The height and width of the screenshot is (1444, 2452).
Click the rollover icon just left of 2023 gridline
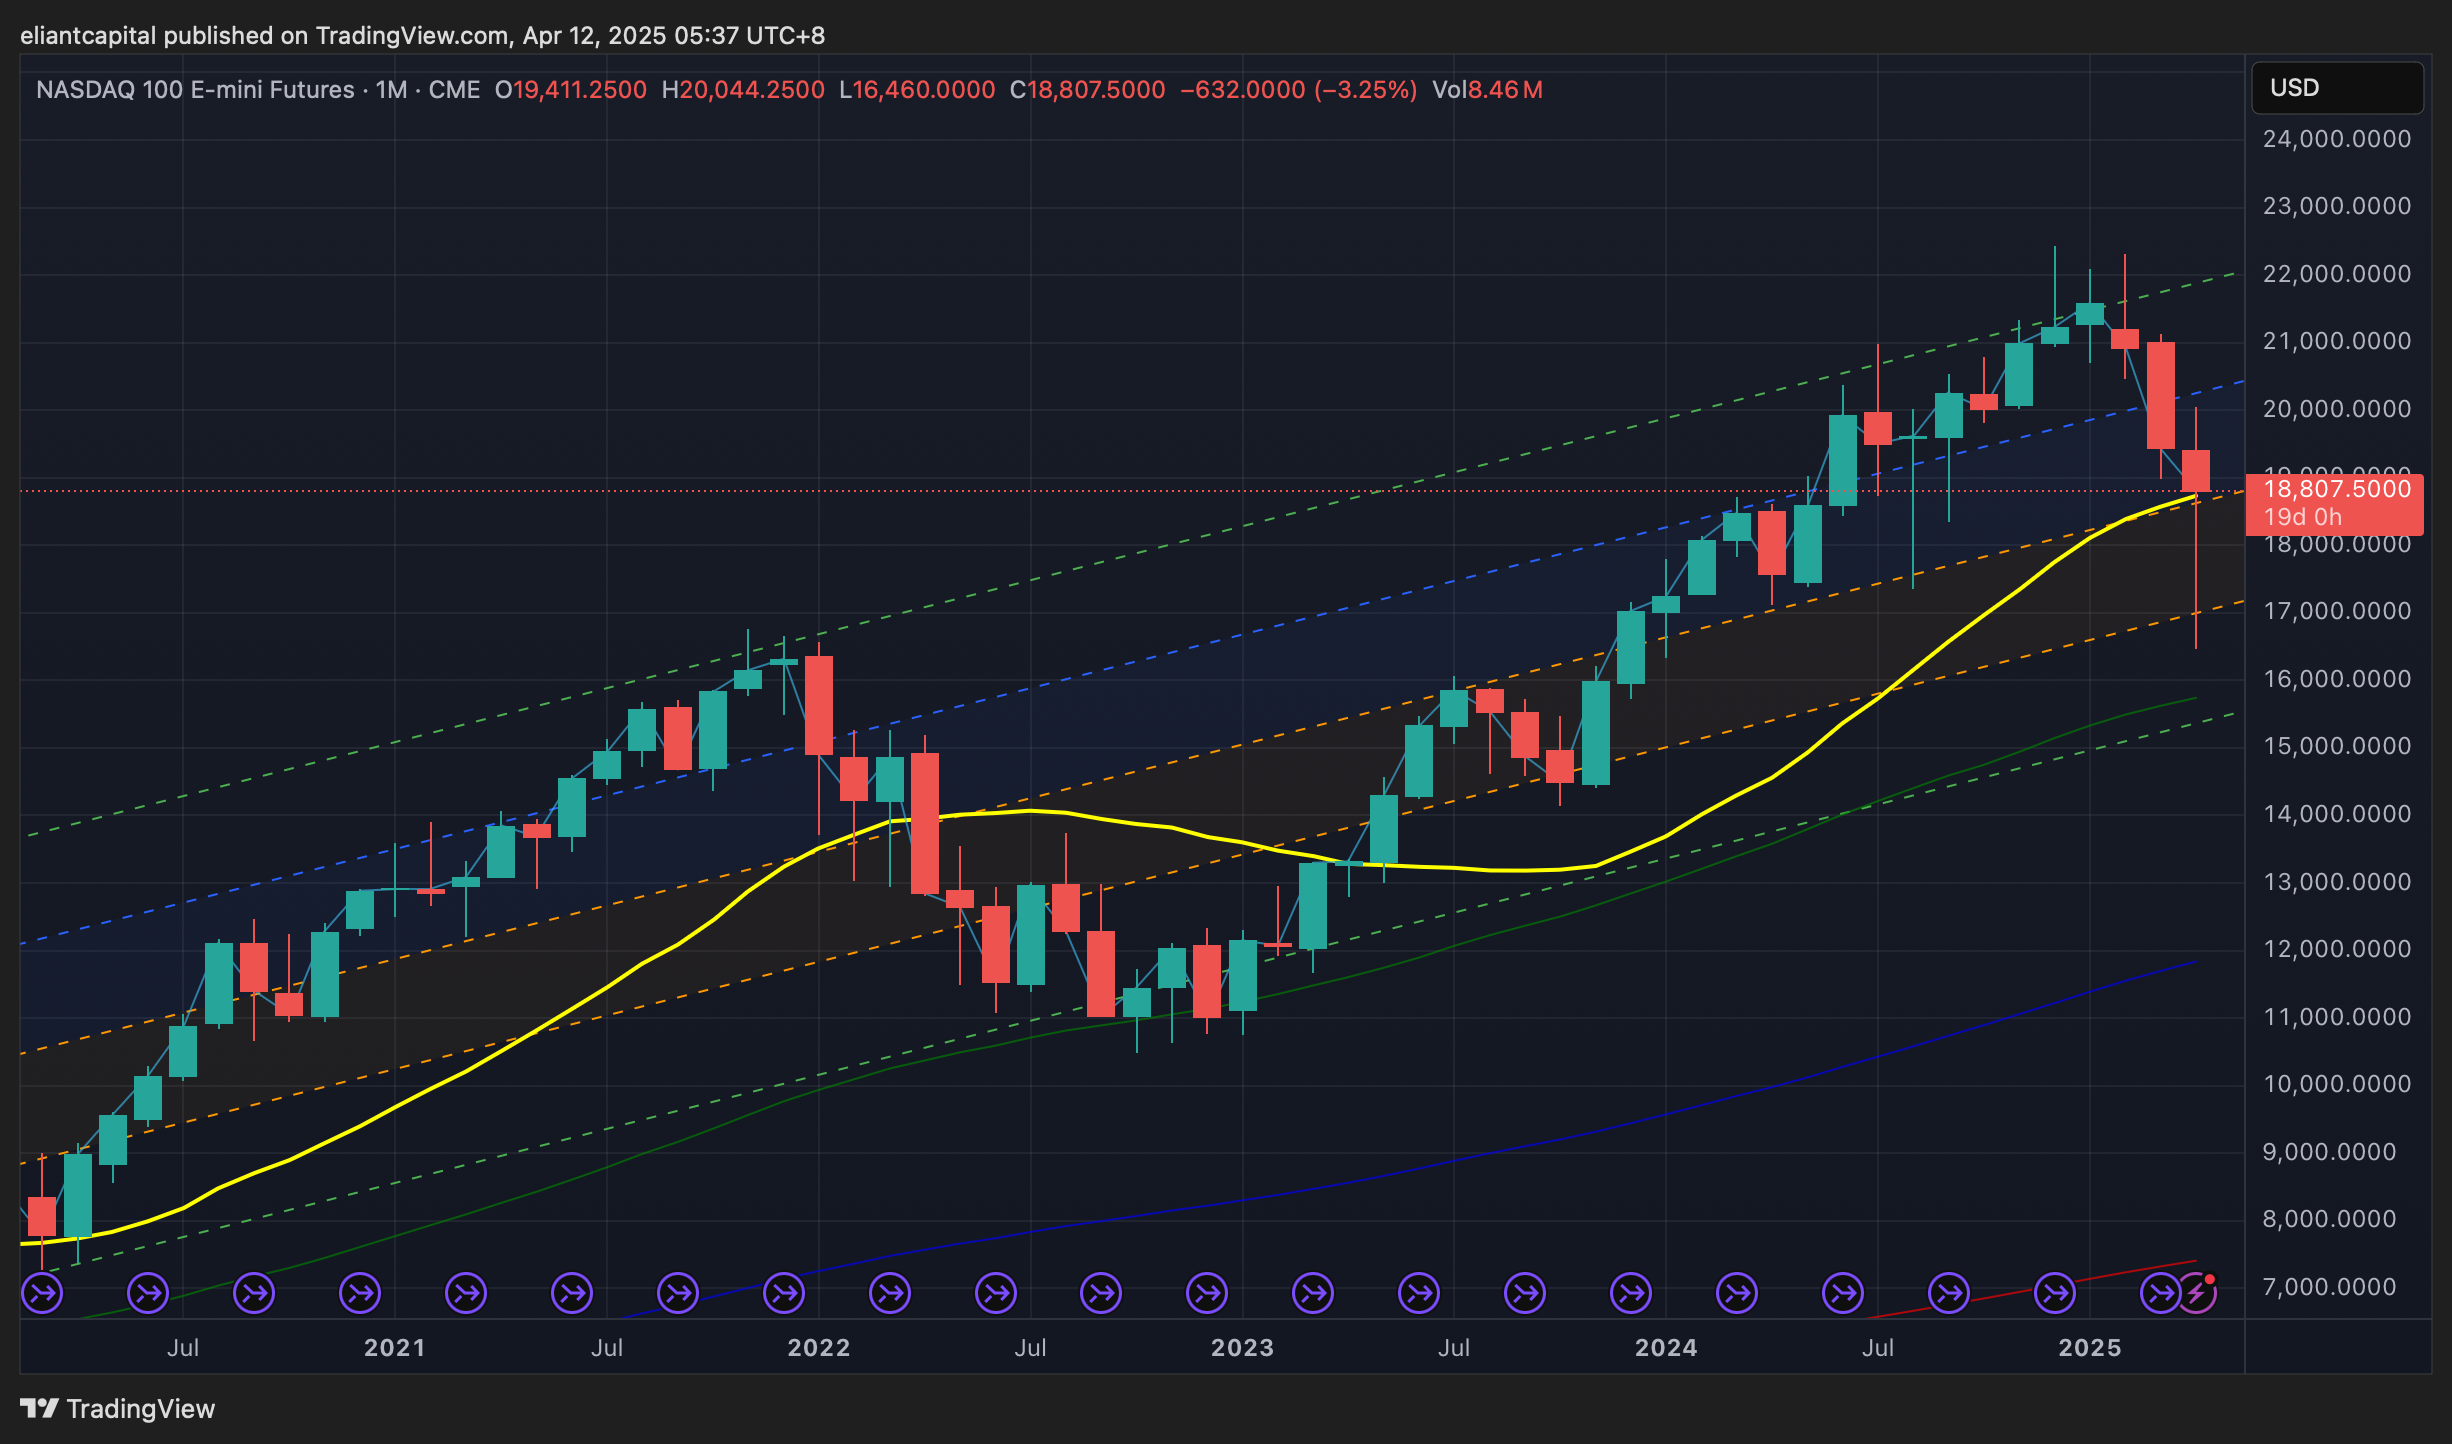pyautogui.click(x=1207, y=1294)
